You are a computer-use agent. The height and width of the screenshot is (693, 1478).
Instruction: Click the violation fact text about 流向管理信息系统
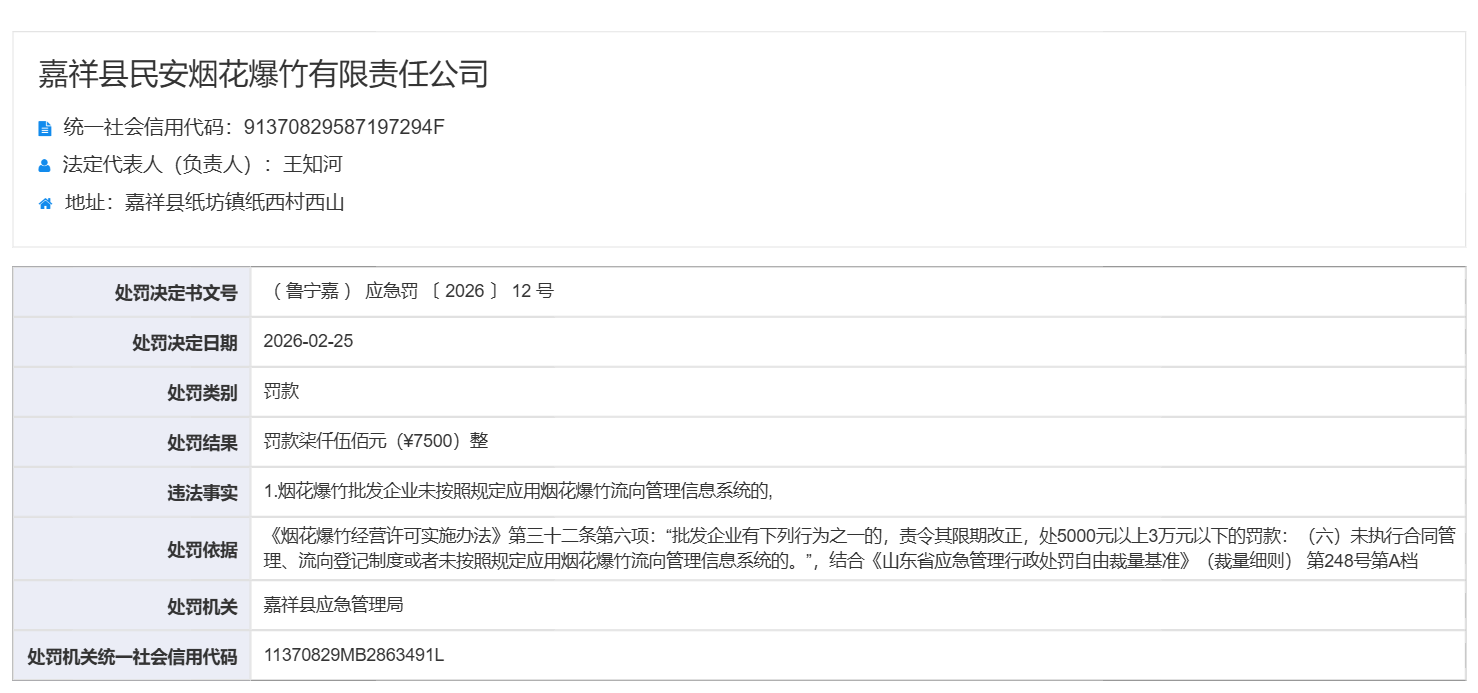coord(518,491)
